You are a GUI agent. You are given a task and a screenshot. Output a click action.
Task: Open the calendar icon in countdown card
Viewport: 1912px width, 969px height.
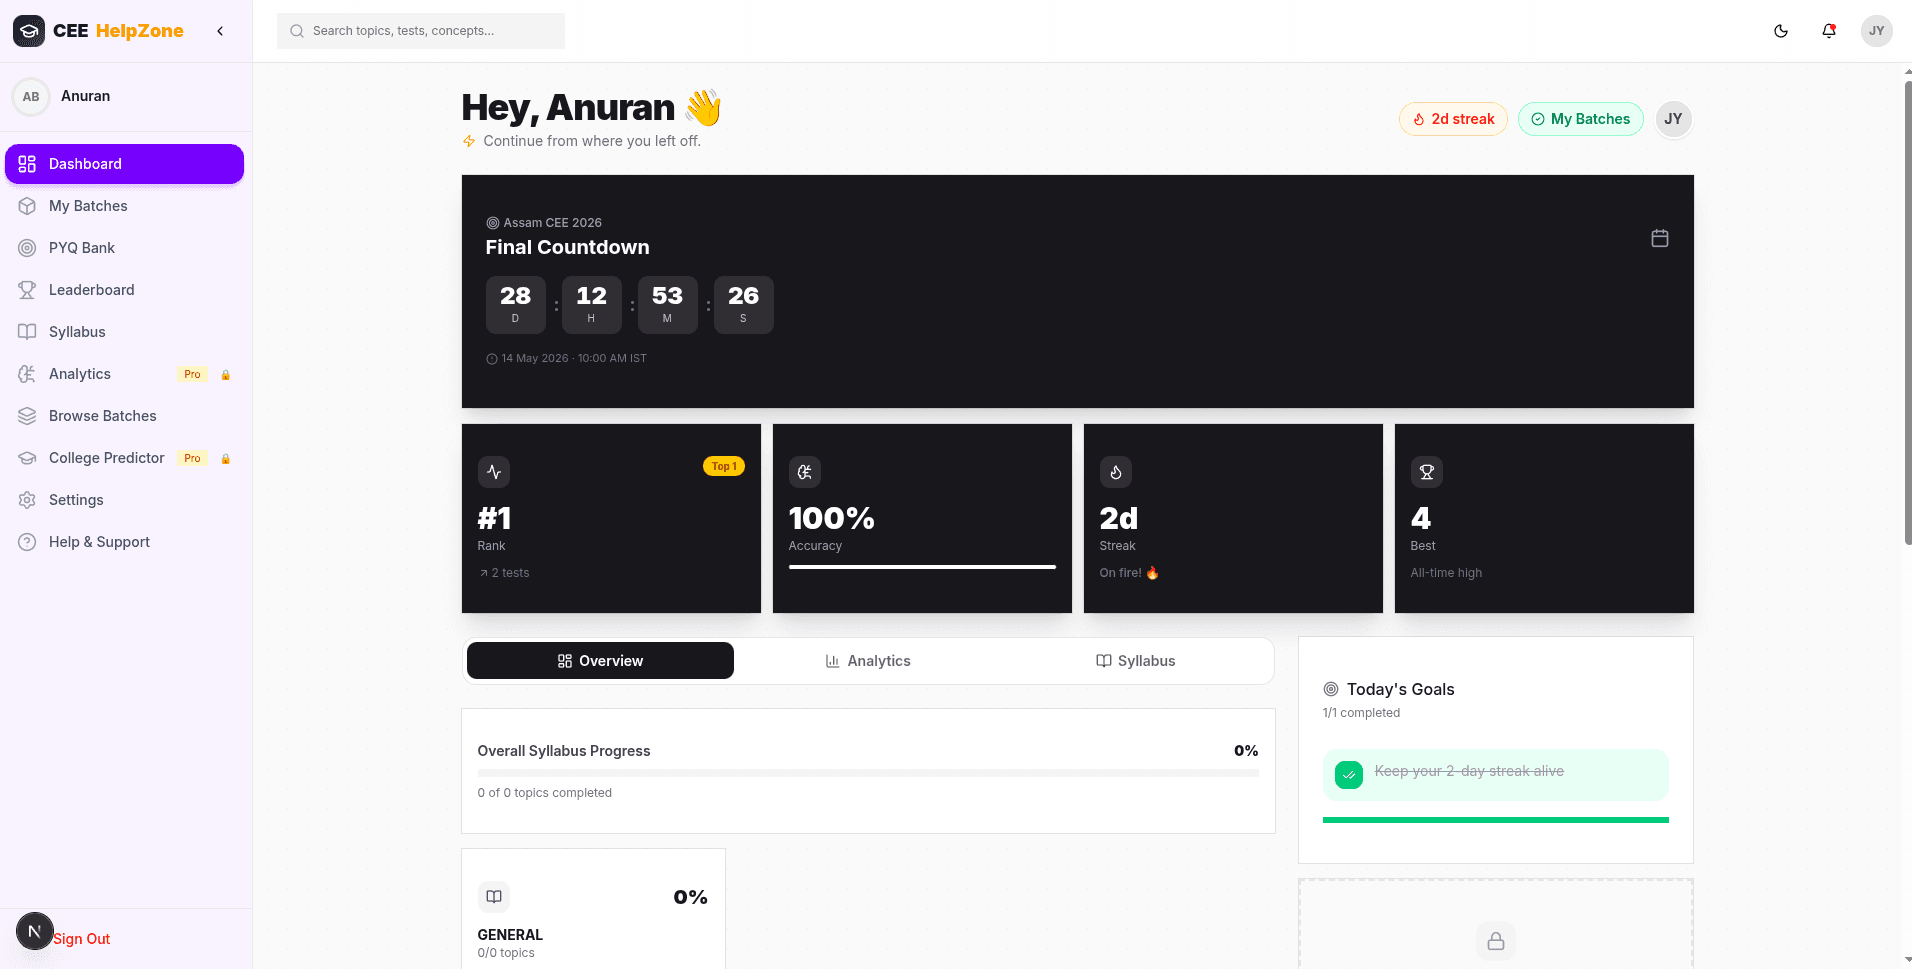click(x=1660, y=238)
